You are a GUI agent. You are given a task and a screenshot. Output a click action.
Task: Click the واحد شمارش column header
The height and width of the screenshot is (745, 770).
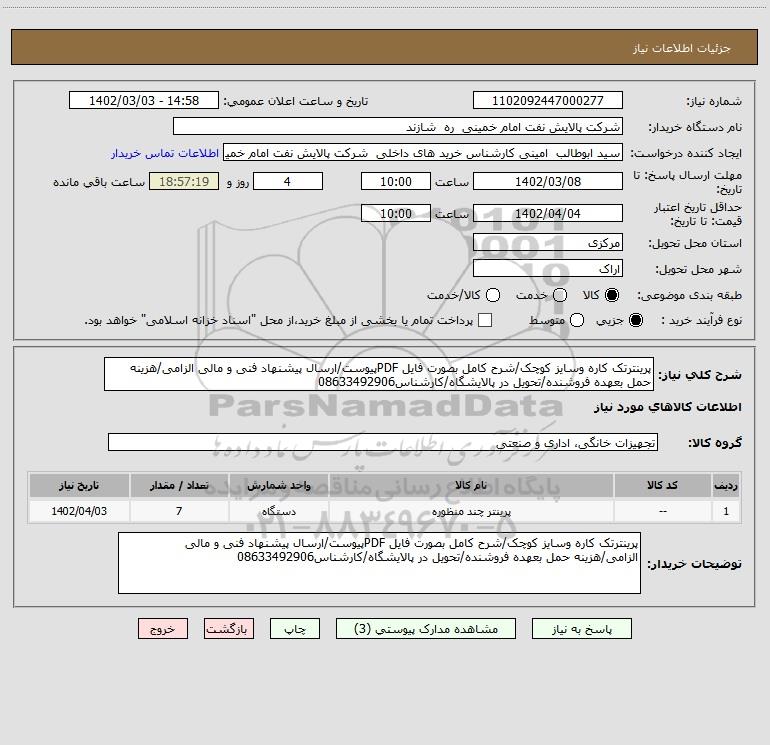point(278,485)
